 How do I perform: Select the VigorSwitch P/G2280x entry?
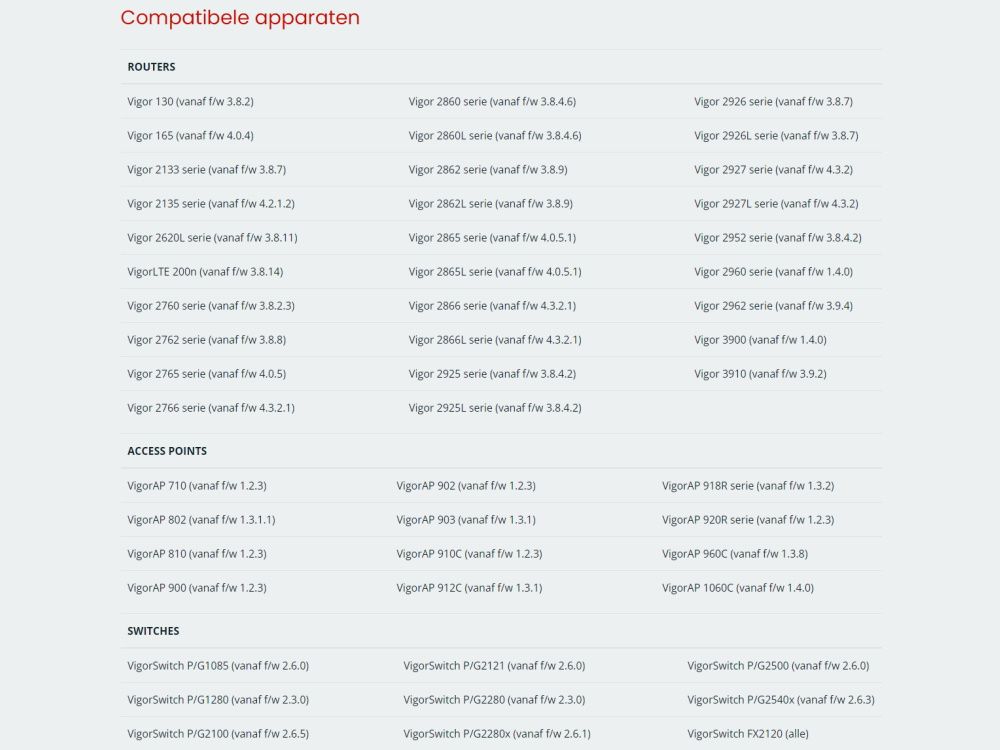(x=497, y=734)
